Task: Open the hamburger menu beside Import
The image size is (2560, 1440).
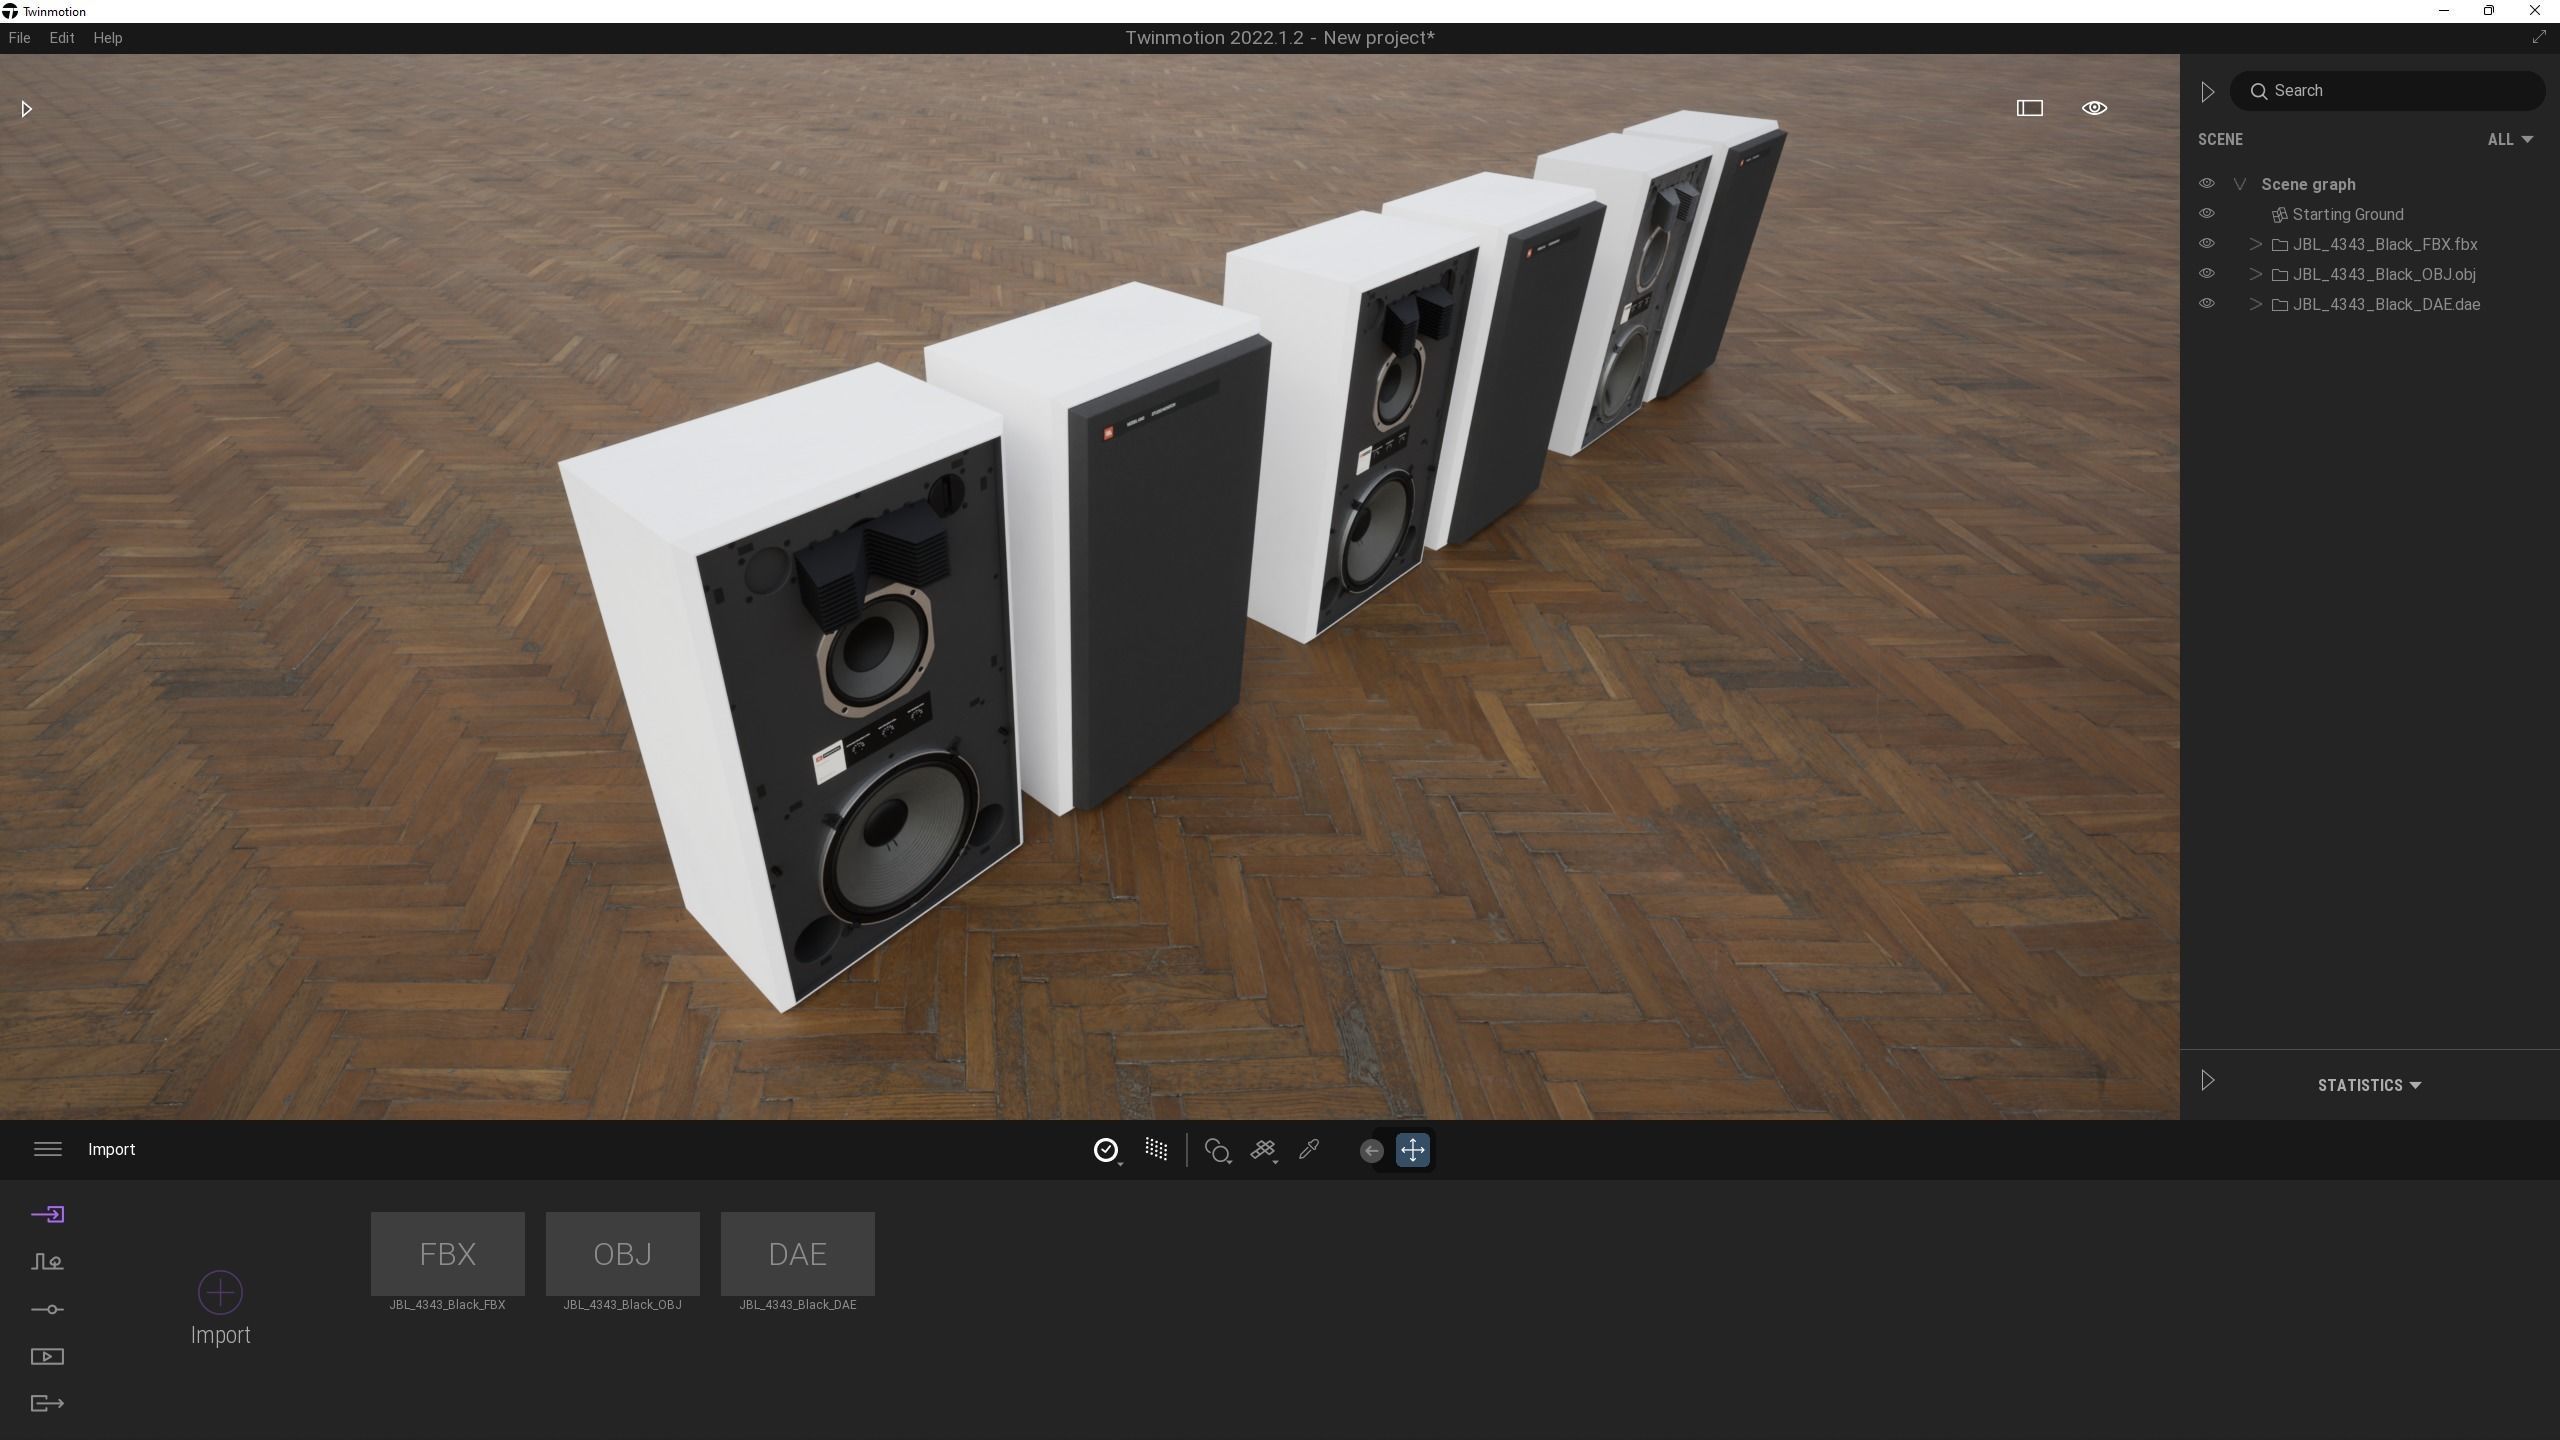Action: pyautogui.click(x=47, y=1149)
